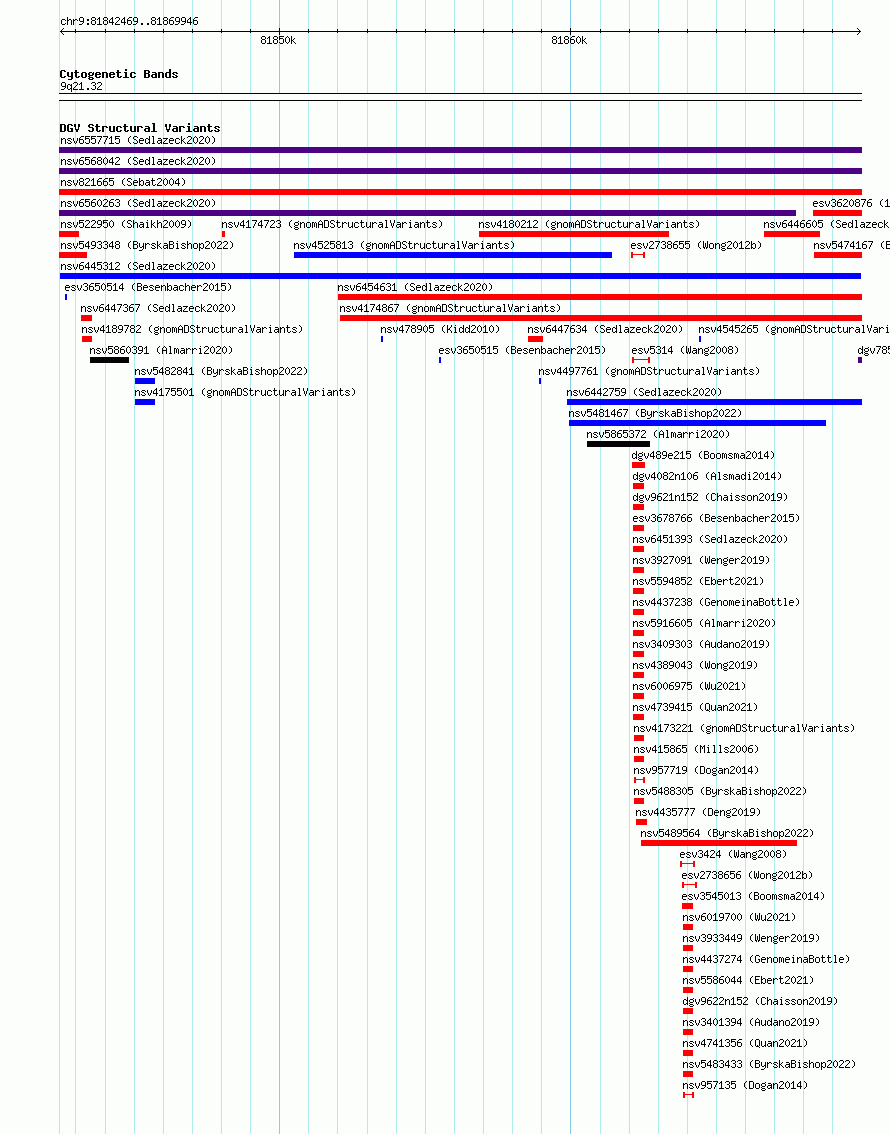Click esv3678766 (Besenbacher2015) label
This screenshot has width=890, height=1134.
click(x=716, y=518)
